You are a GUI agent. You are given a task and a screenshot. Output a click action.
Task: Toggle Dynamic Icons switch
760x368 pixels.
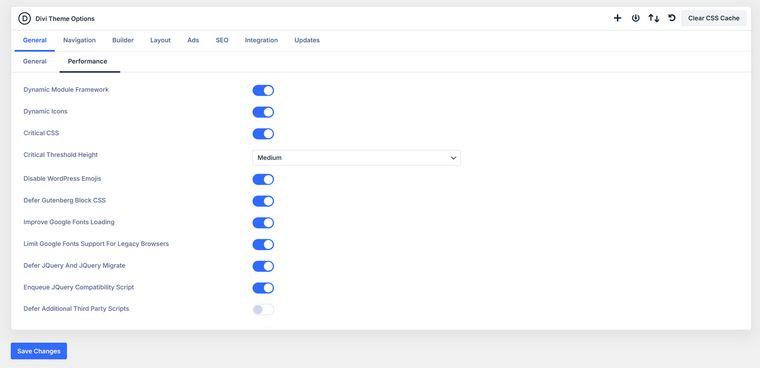[263, 112]
